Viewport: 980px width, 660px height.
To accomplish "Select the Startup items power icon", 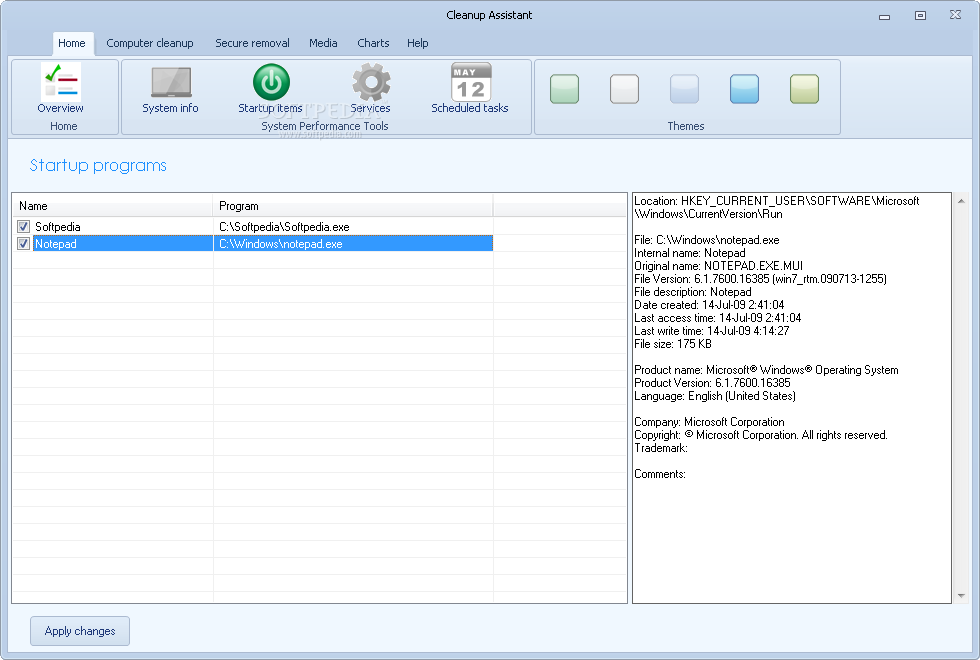I will click(271, 82).
